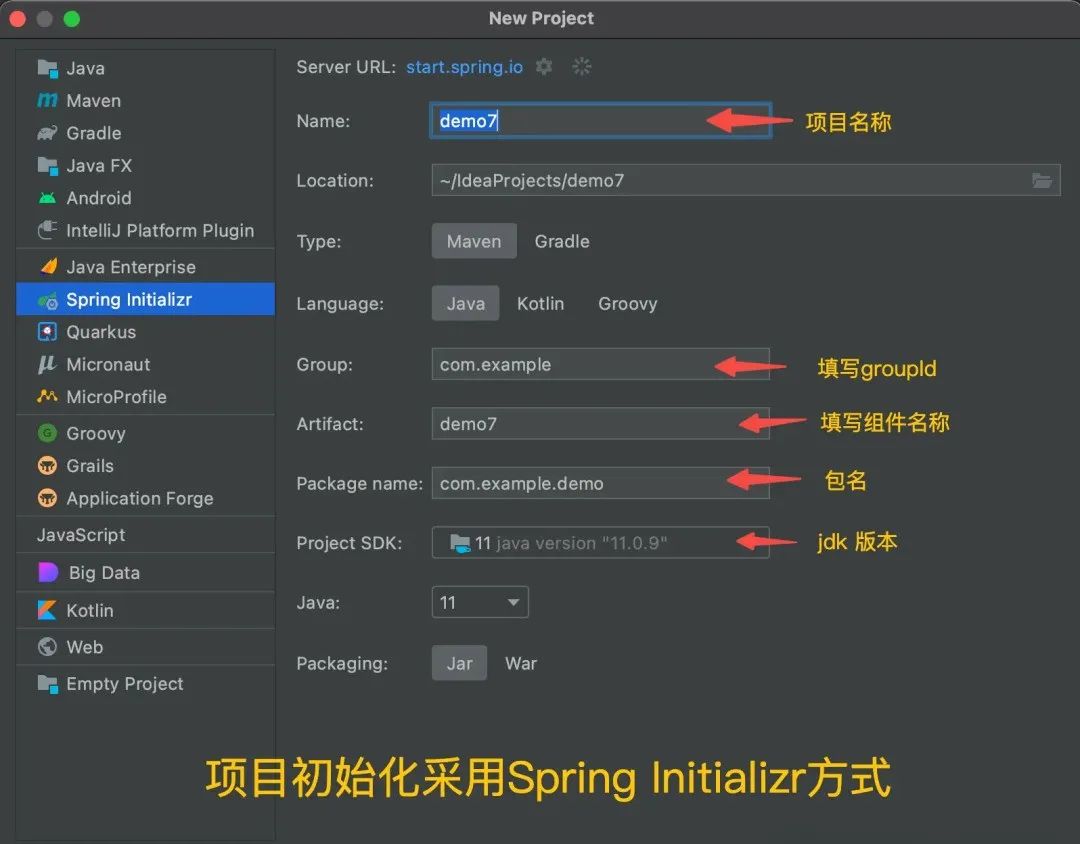Select Micronaut generator entry
Viewport: 1080px width, 844px height.
tap(145, 364)
